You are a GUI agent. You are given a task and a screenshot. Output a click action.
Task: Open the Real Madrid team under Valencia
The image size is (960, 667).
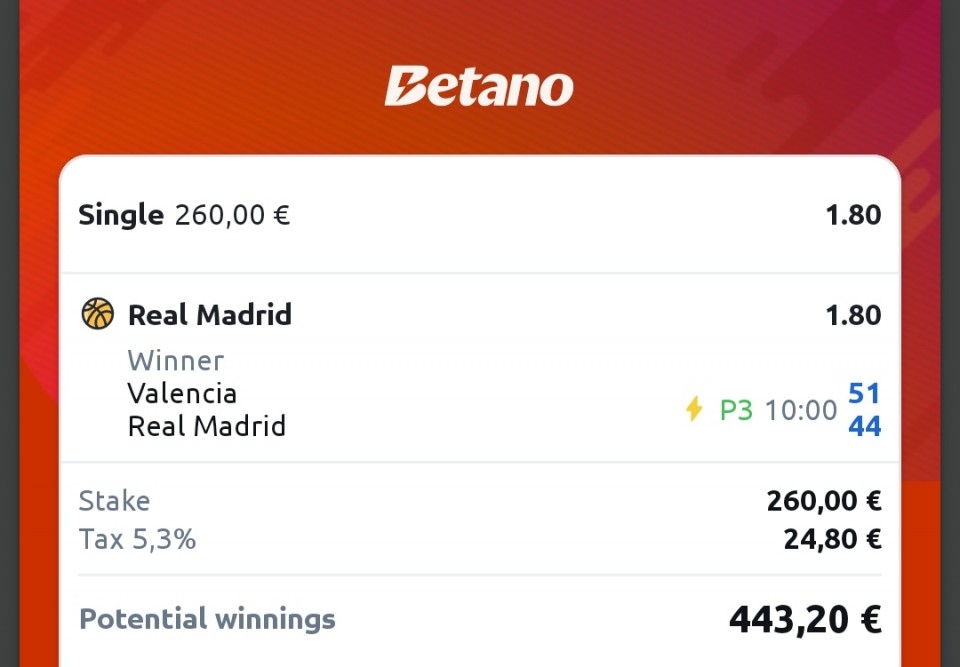(x=206, y=426)
